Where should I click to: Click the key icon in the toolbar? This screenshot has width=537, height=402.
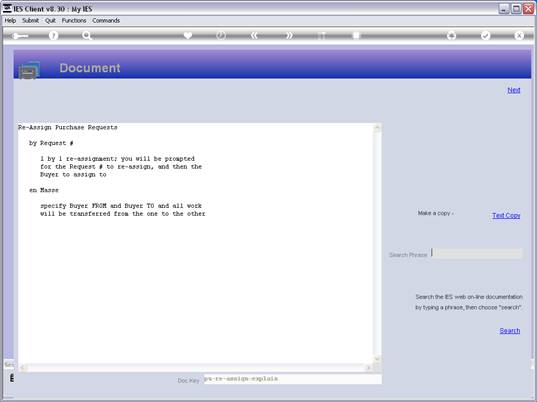pyautogui.click(x=20, y=36)
